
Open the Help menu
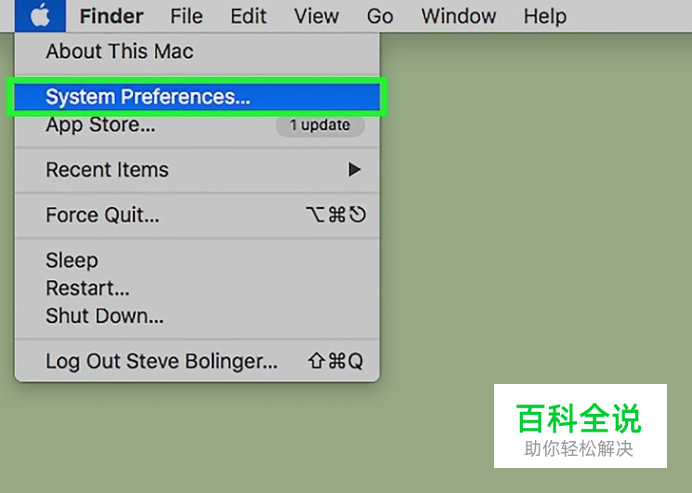point(545,16)
